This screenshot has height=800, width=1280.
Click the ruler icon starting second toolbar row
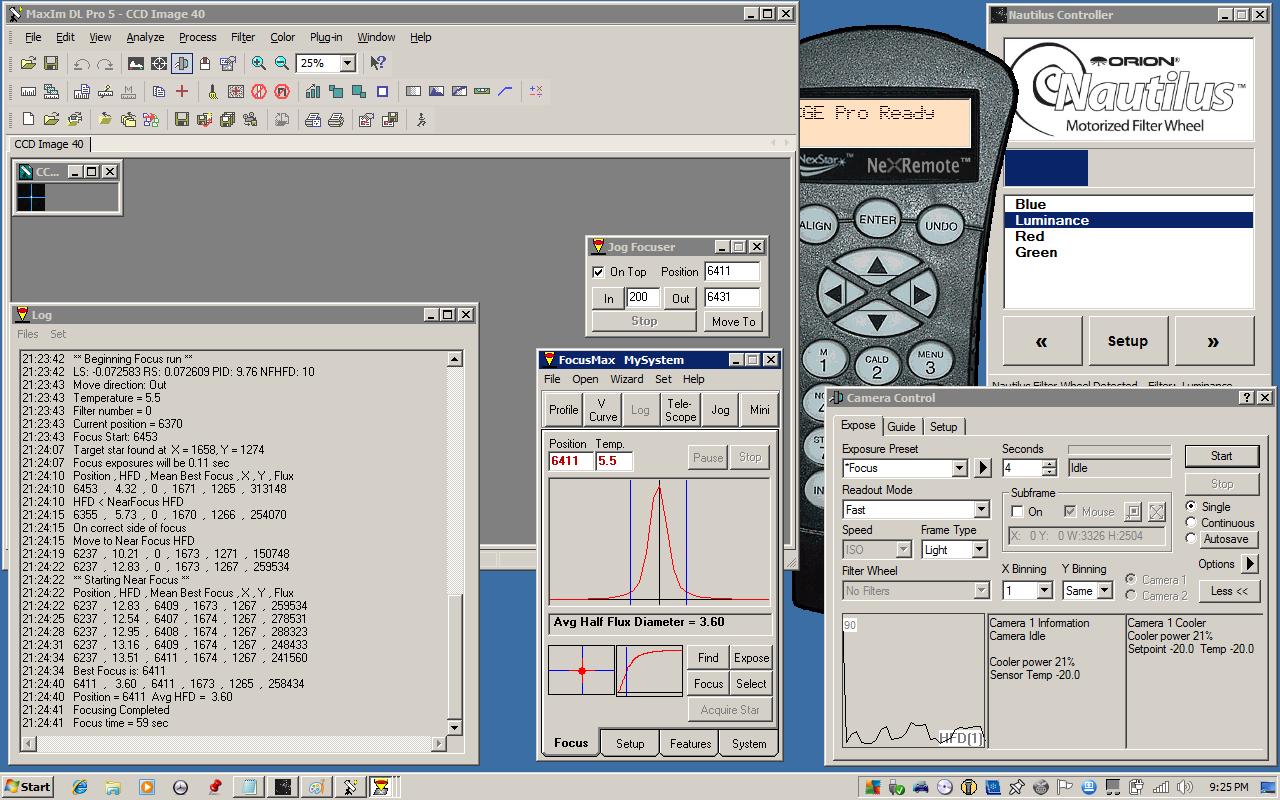tap(28, 91)
